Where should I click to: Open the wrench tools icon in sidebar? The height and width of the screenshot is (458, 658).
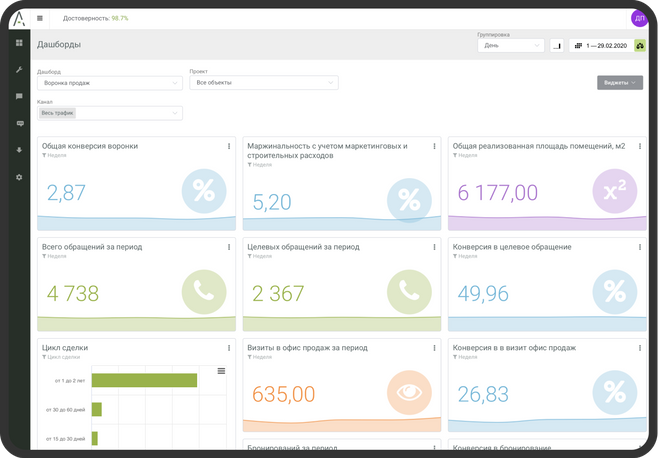(x=18, y=69)
